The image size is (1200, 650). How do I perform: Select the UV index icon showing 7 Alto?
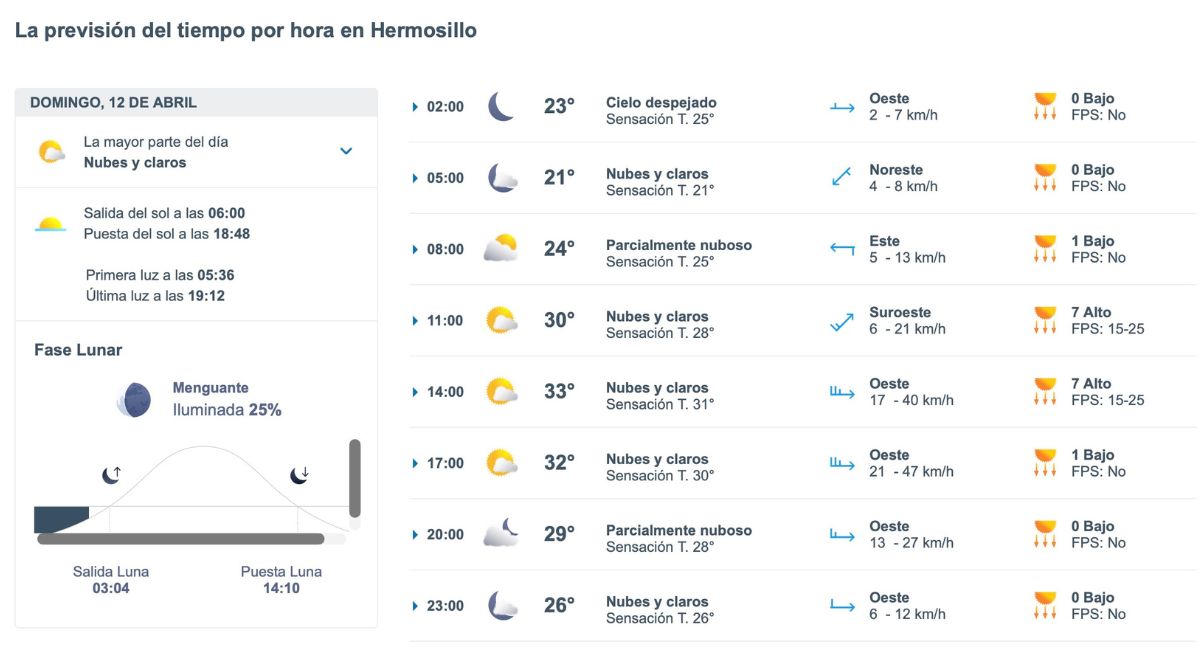(1046, 320)
